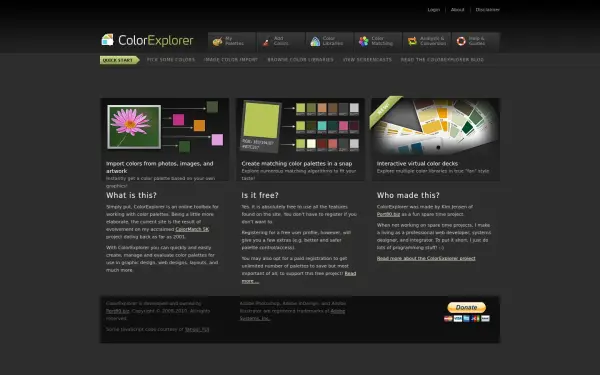Viewport: 600px width, 375px height.
Task: Open the JavaScript courtesy link in footer
Action: 197,329
